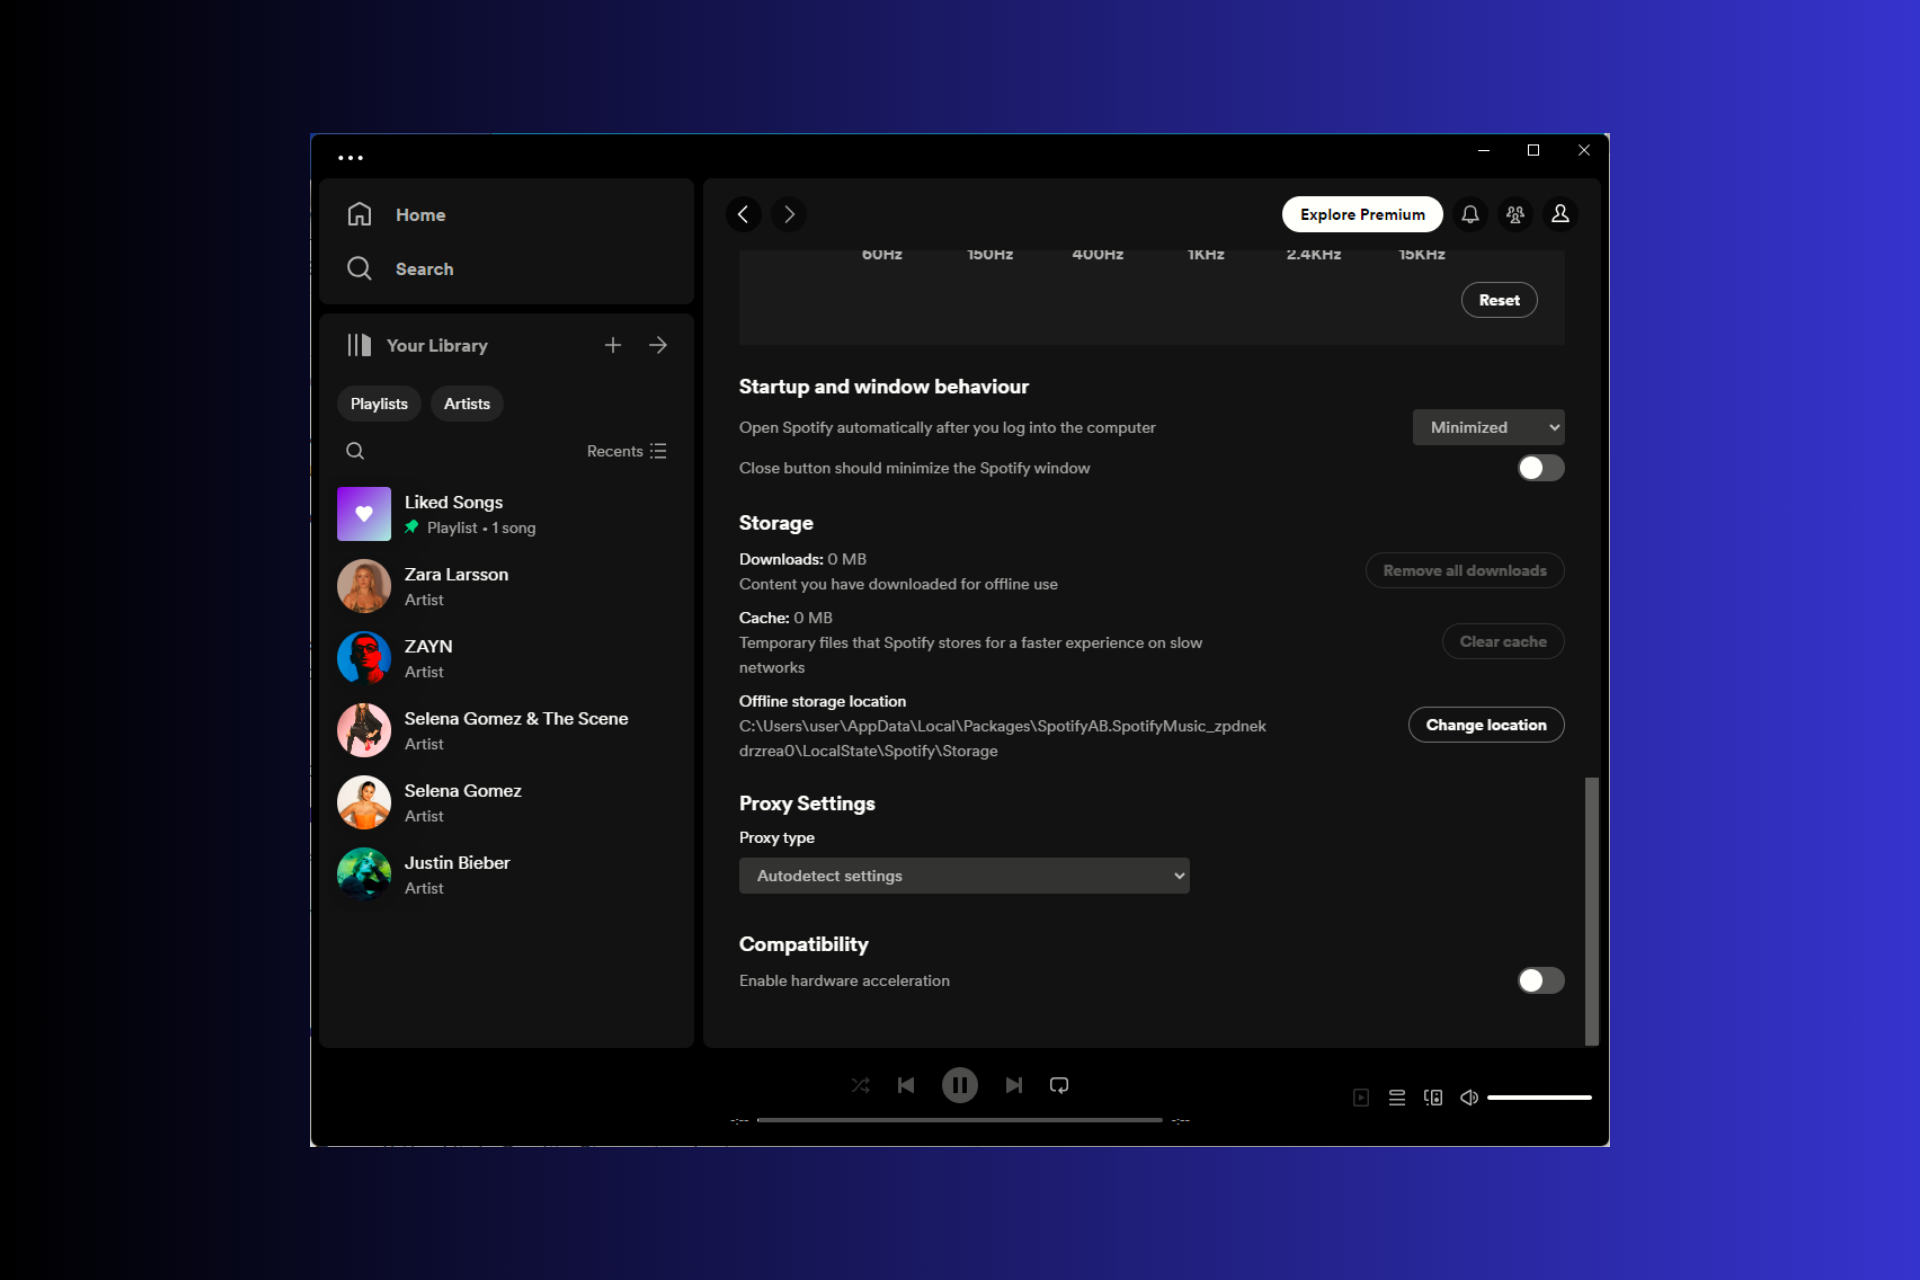The height and width of the screenshot is (1280, 1920).
Task: Skip to the previous track
Action: click(906, 1085)
